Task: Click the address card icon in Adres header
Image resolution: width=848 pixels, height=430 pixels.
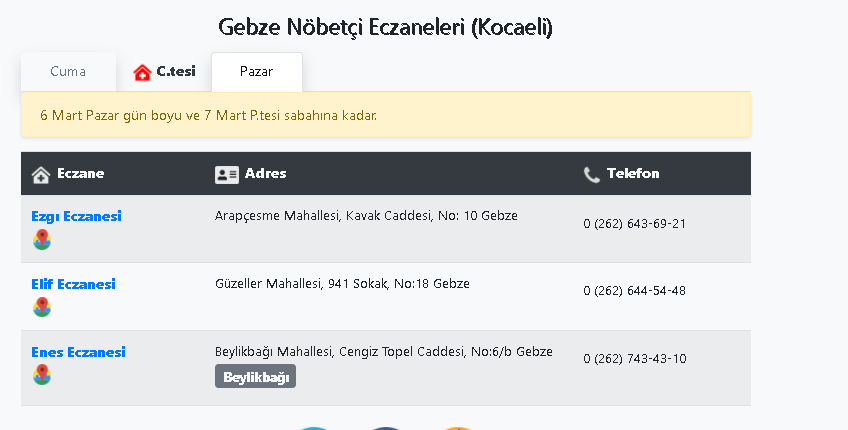Action: 227,174
